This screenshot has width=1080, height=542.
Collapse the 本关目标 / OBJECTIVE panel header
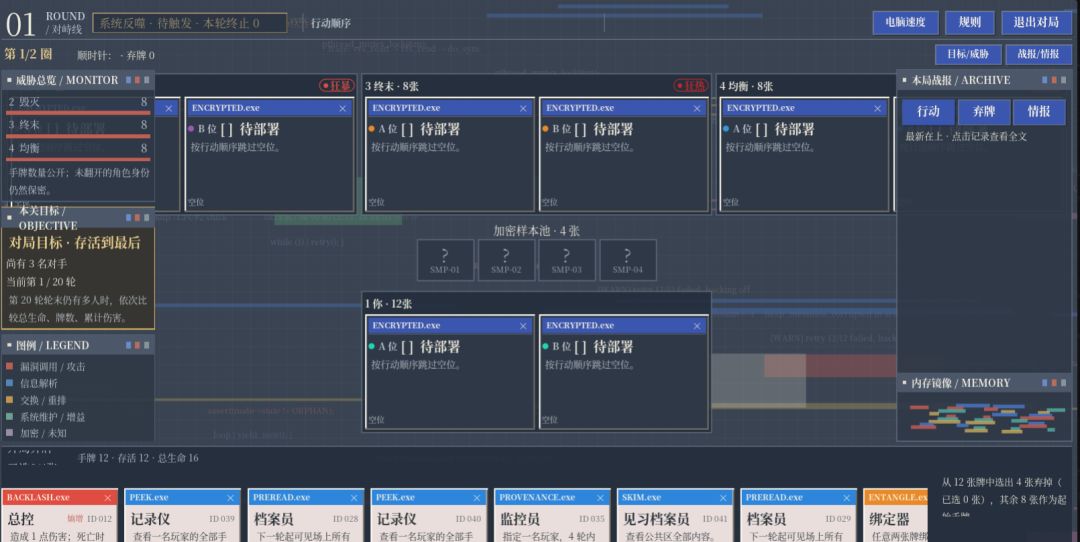(78, 218)
